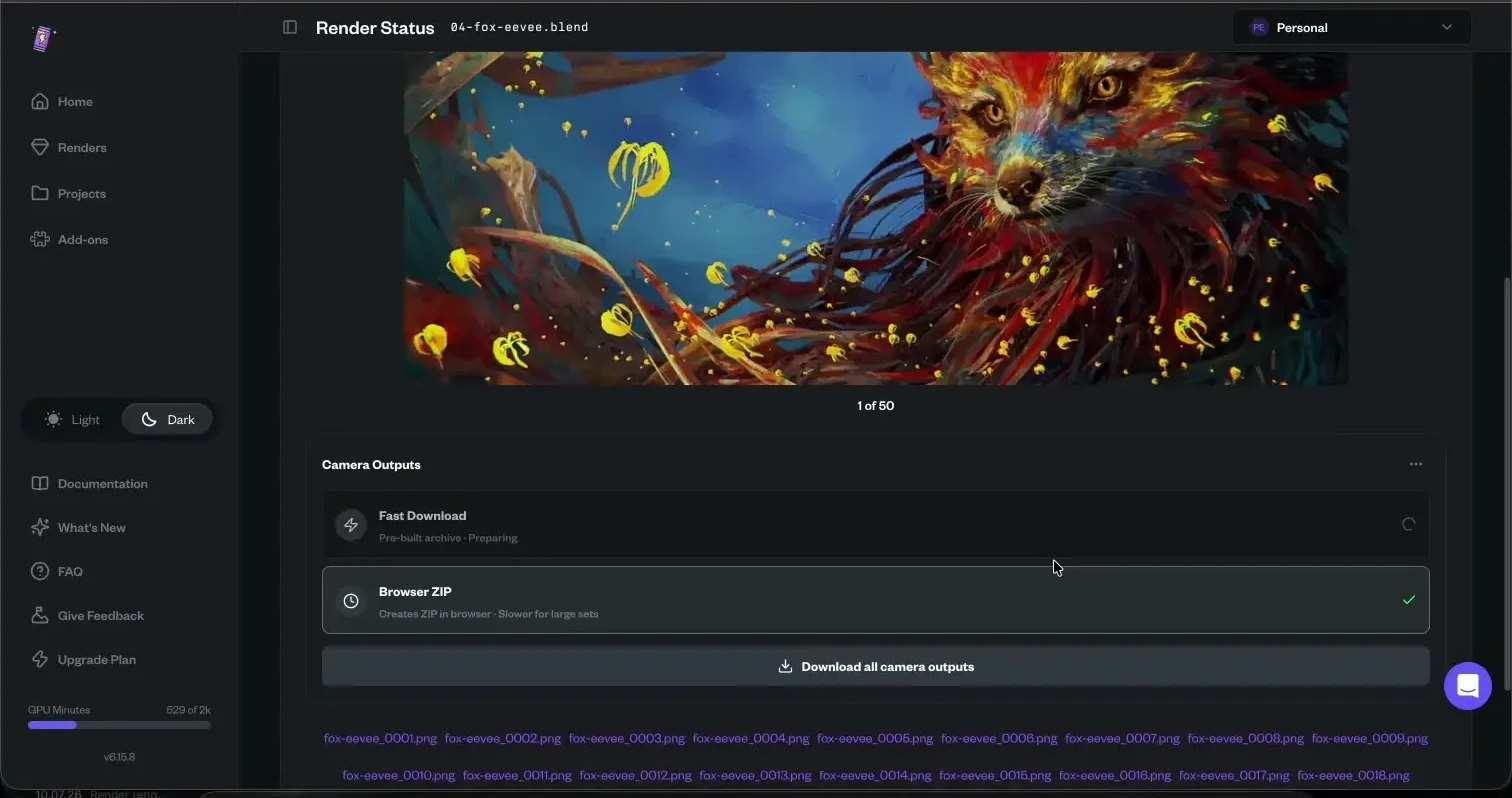Open fox-eevee_0015.png file link
Screen dimensions: 1512x798
[x=995, y=775]
